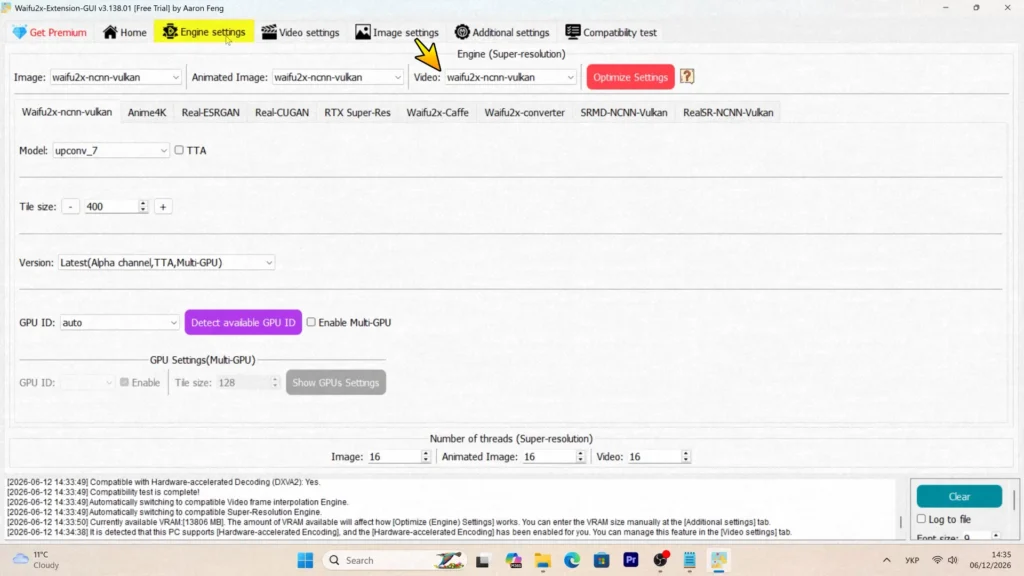Screen dimensions: 1024x576
Task: Open Microsoft Edge from the taskbar
Action: (572, 560)
